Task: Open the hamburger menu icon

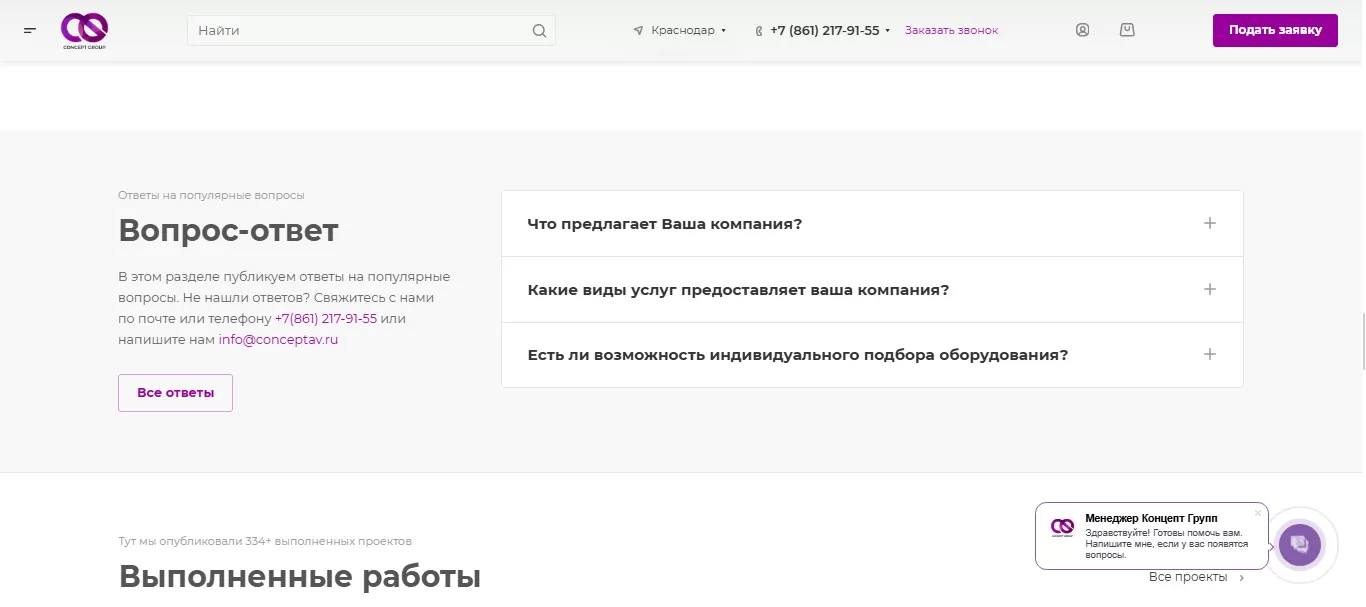Action: [30, 31]
